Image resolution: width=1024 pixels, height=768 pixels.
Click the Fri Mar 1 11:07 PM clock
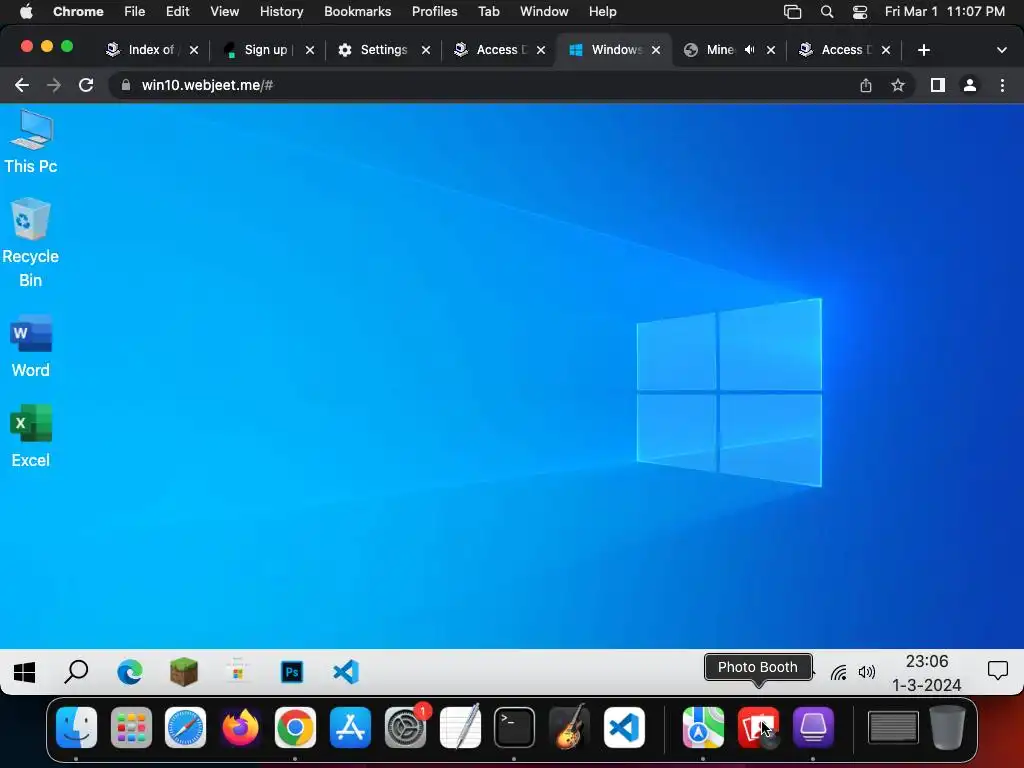[x=944, y=11]
